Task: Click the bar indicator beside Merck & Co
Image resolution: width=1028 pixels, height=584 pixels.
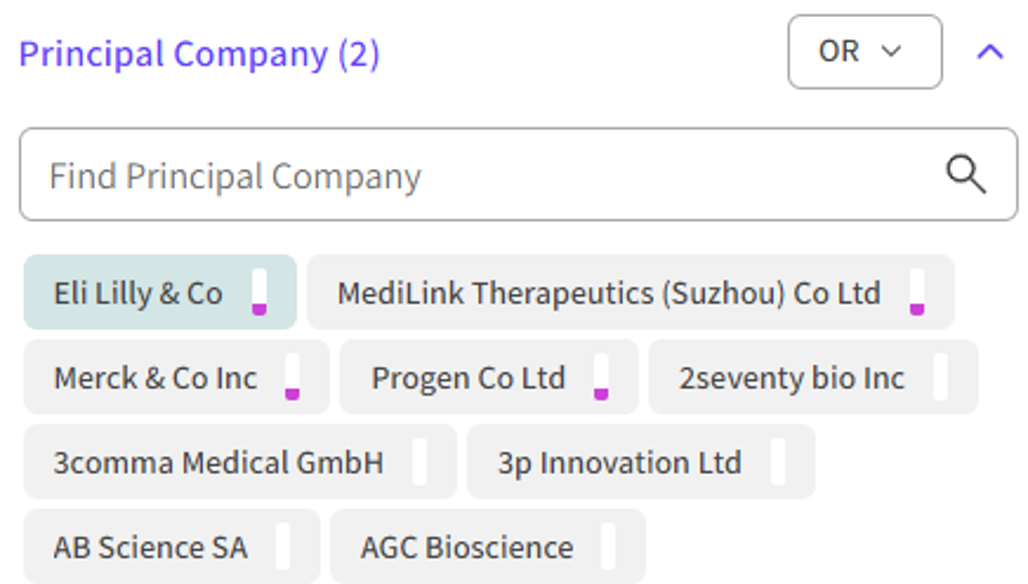Action: (x=292, y=378)
